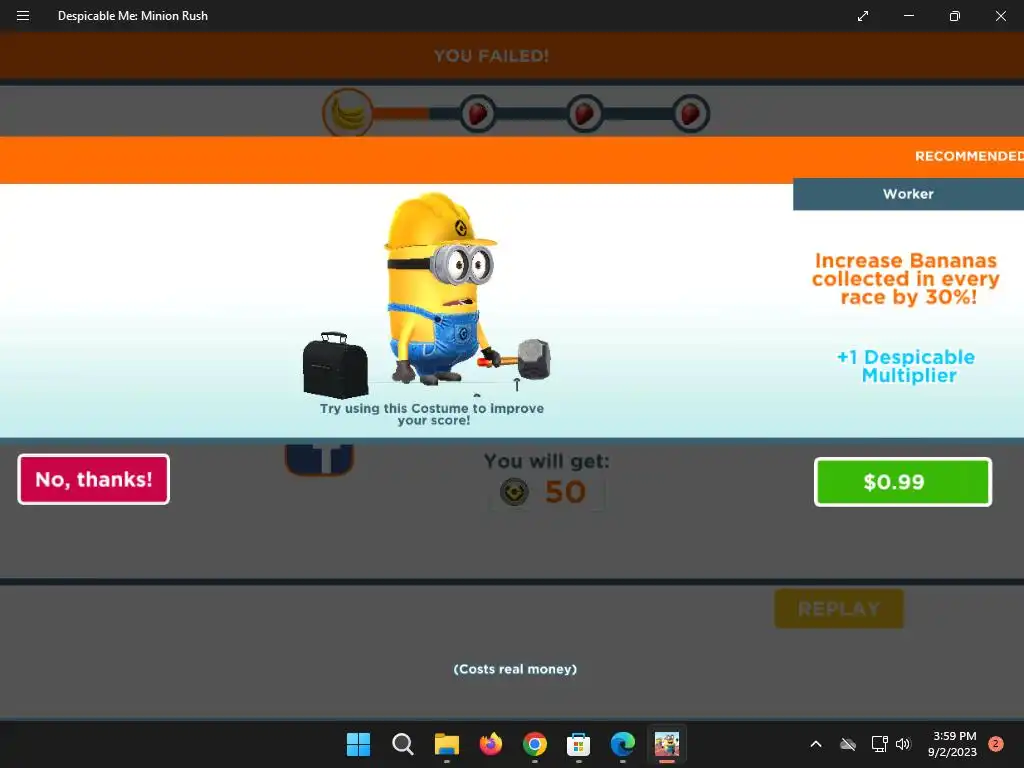
Task: Click the banana progress icon
Action: coord(348,112)
